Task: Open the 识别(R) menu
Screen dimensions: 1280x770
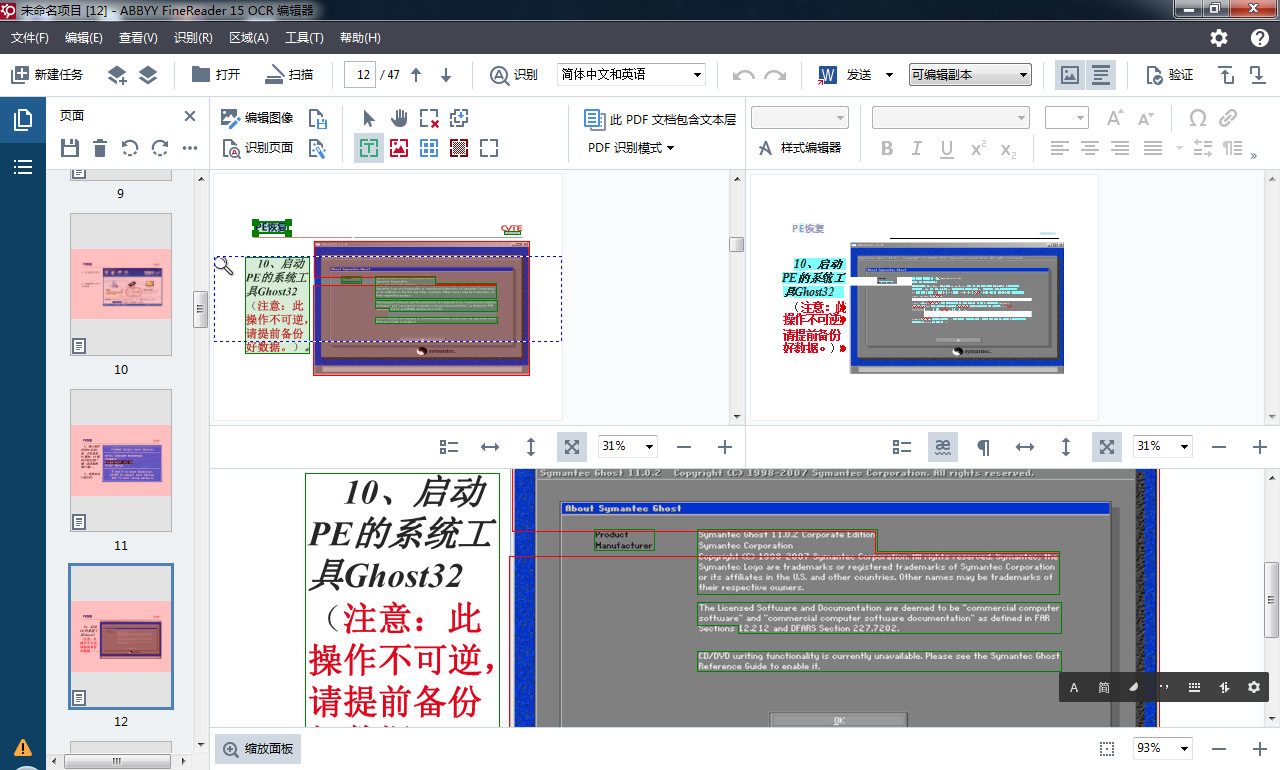Action: (x=193, y=38)
